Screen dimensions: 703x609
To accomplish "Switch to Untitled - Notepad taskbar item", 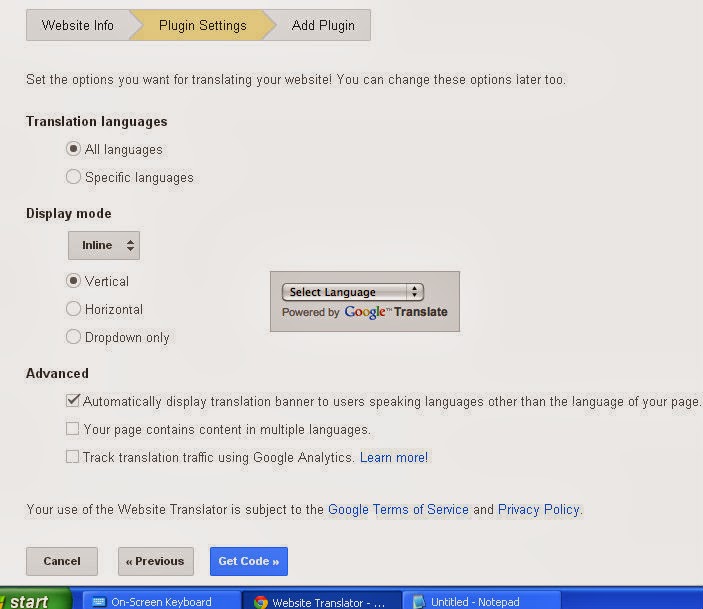I will point(482,602).
